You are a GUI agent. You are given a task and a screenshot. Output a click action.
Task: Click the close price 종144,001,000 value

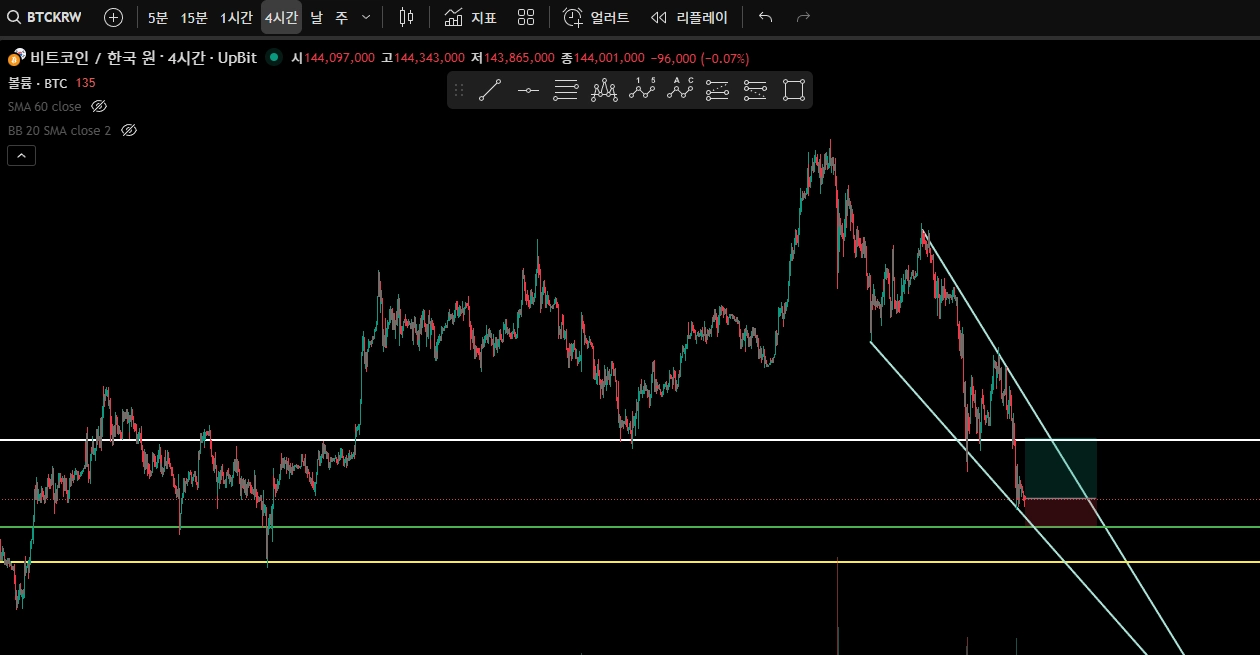coord(603,58)
